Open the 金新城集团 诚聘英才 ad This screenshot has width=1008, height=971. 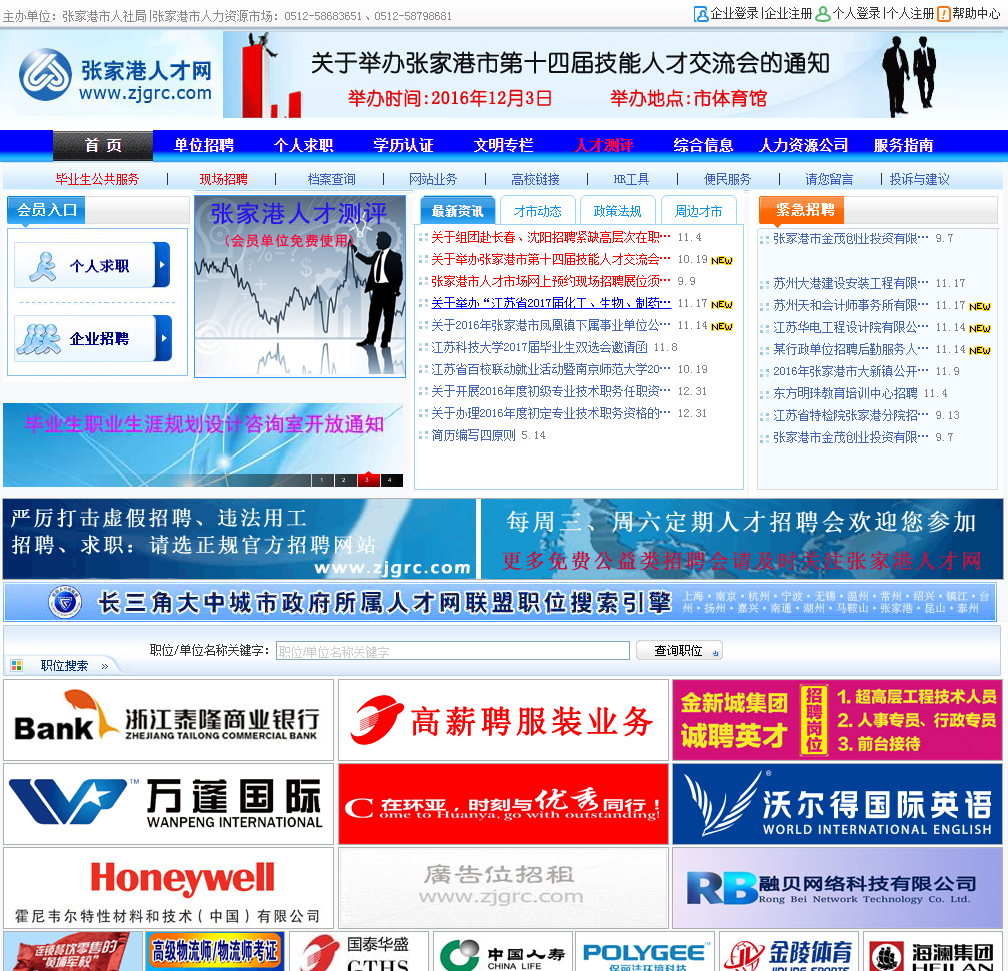tap(838, 720)
